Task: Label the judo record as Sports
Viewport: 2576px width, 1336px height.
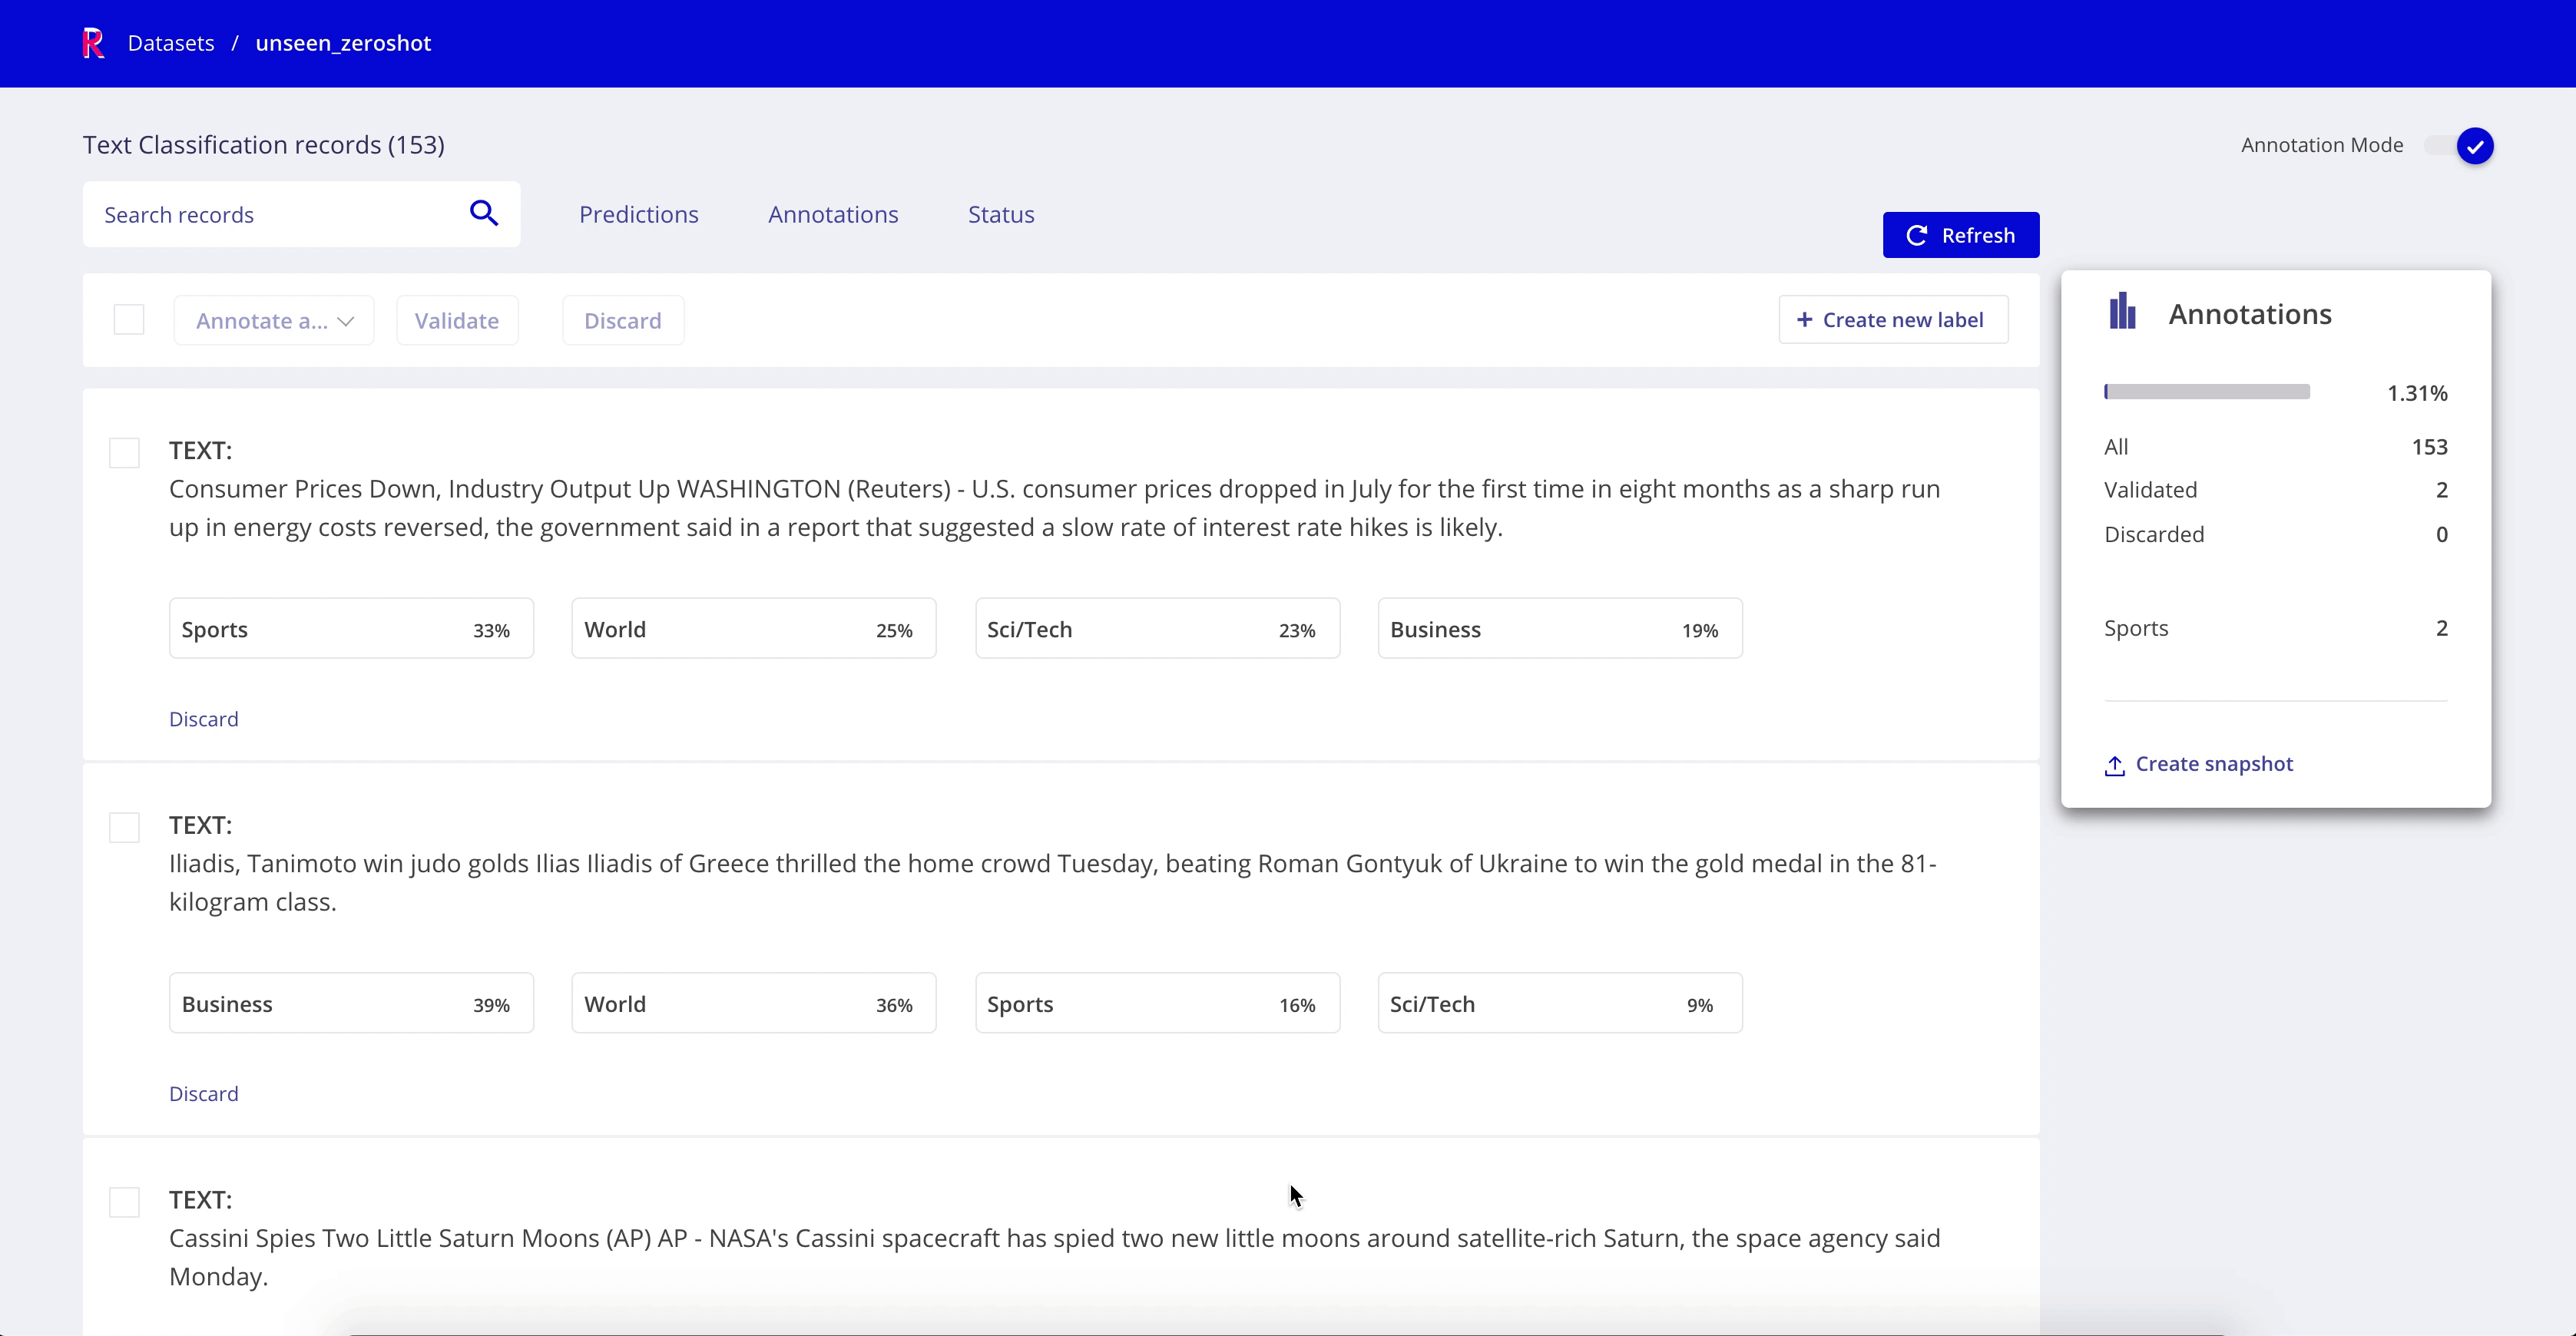Action: pyautogui.click(x=1156, y=1003)
